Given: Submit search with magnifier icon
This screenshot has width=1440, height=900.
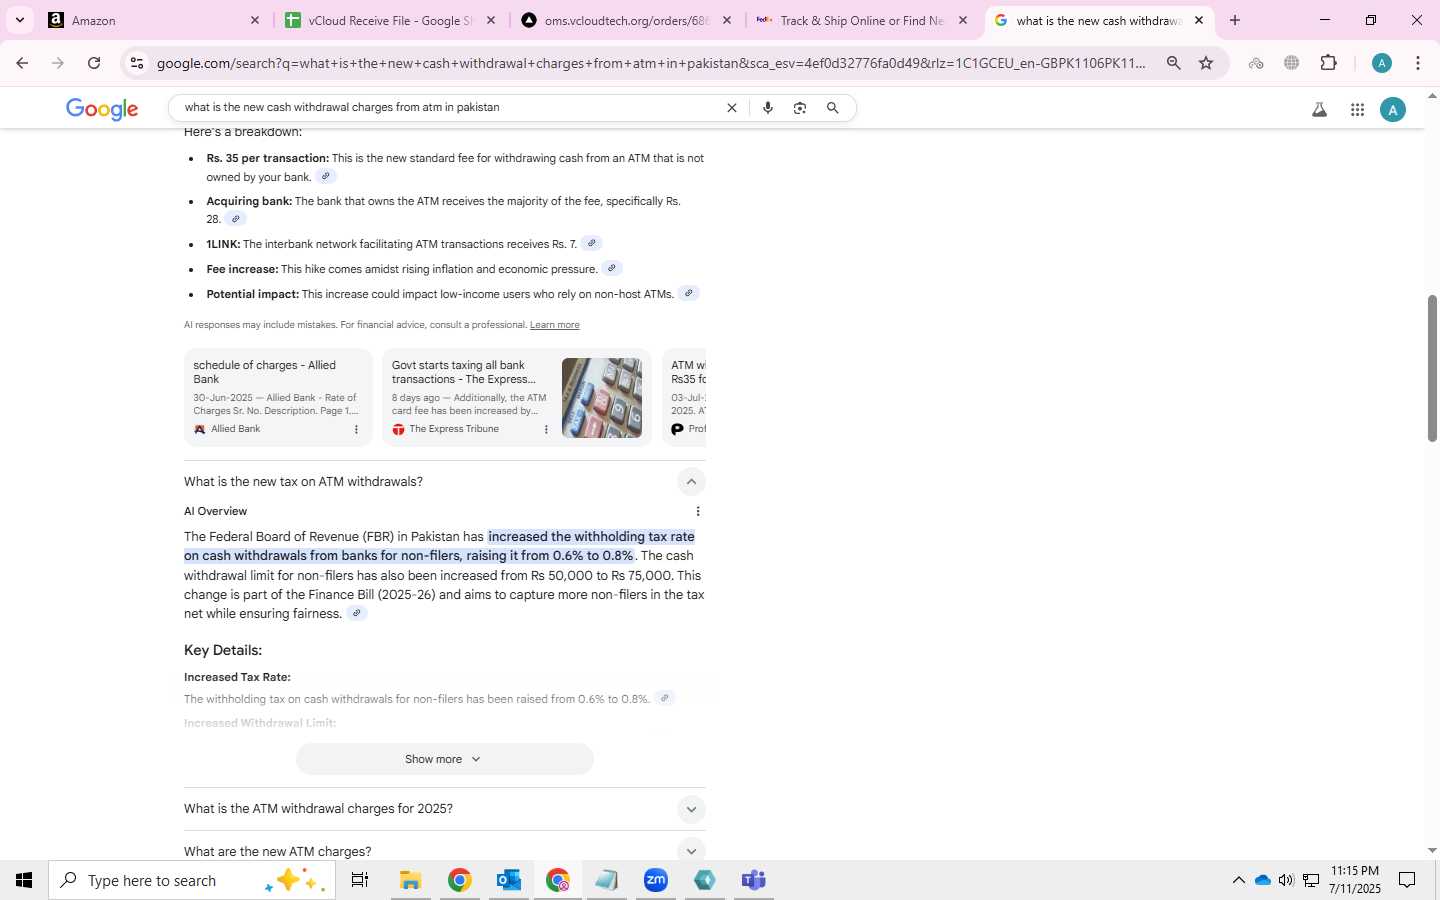Looking at the screenshot, I should pyautogui.click(x=832, y=108).
